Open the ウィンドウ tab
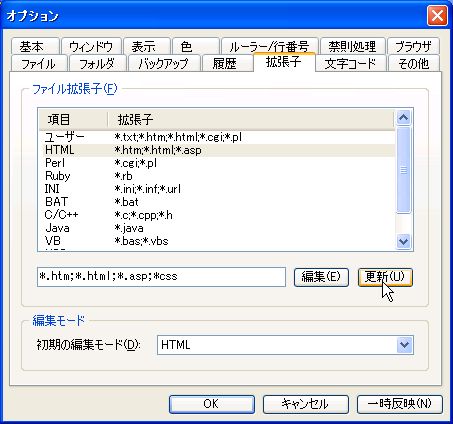 point(91,46)
